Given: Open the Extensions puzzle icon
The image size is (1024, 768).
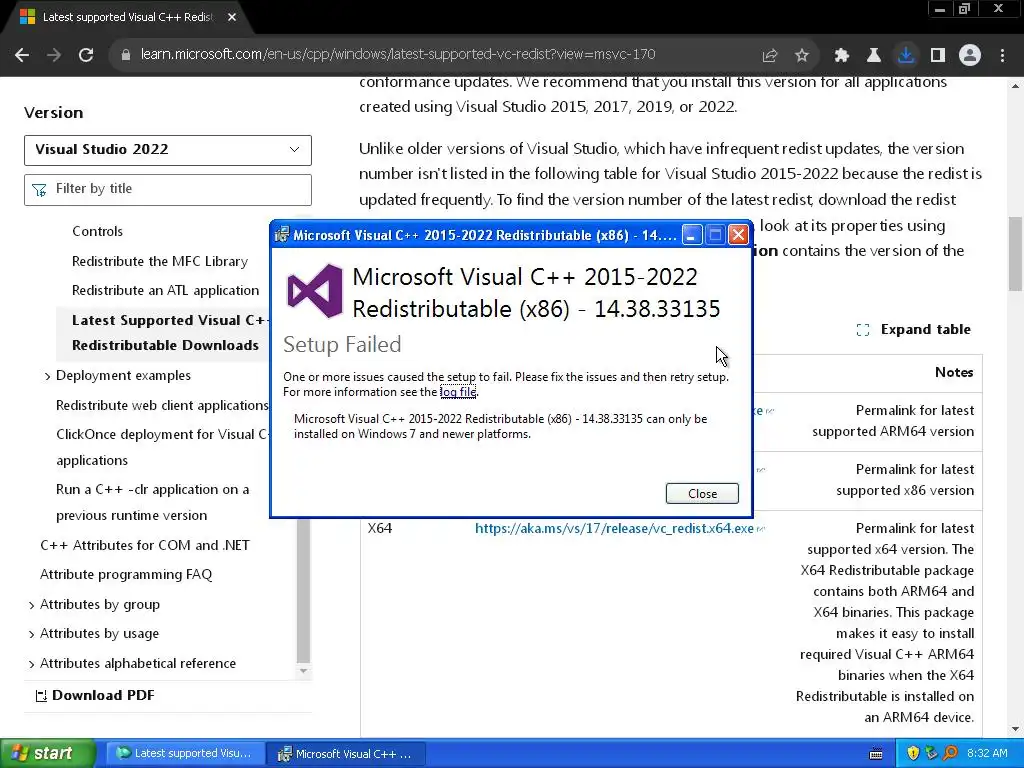Looking at the screenshot, I should (842, 56).
